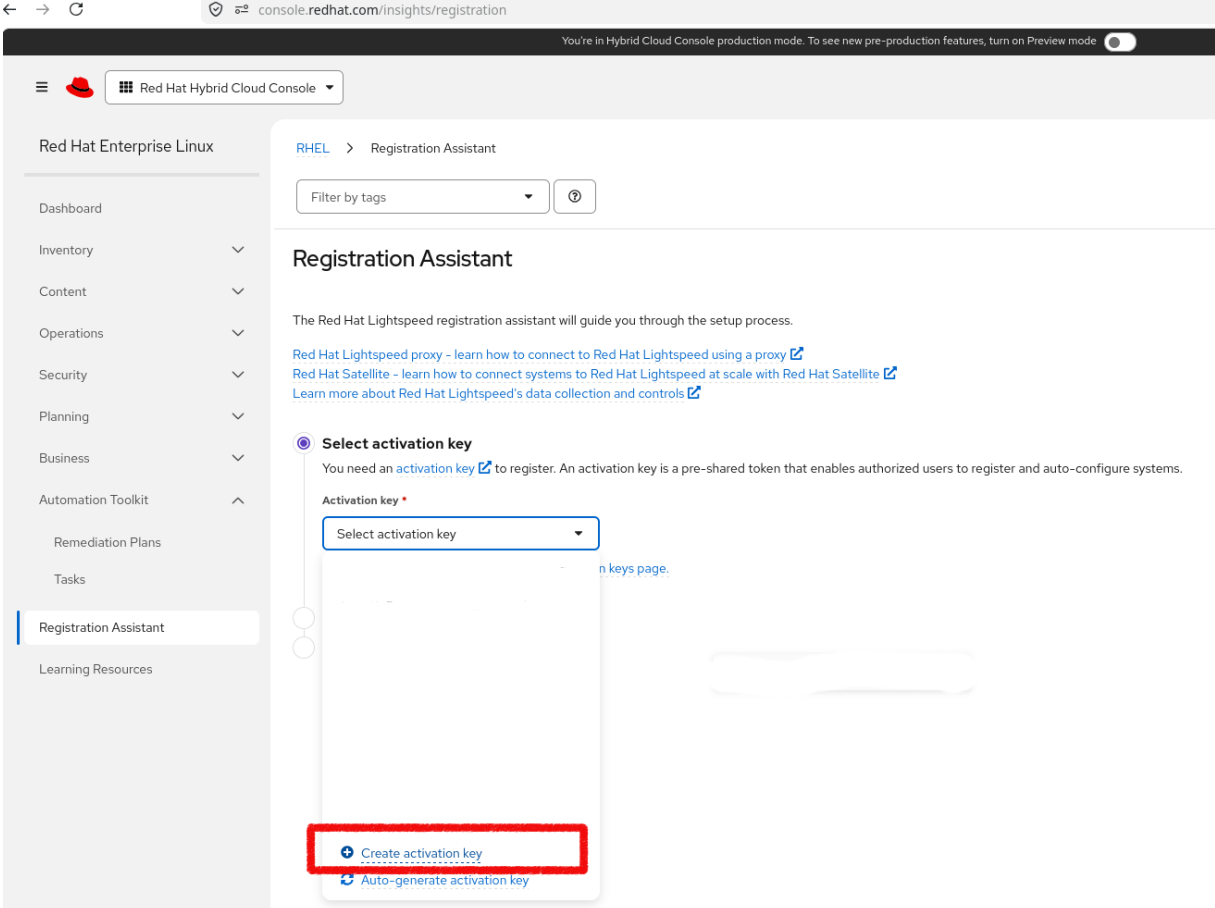Open Tasks in the sidebar

[70, 579]
